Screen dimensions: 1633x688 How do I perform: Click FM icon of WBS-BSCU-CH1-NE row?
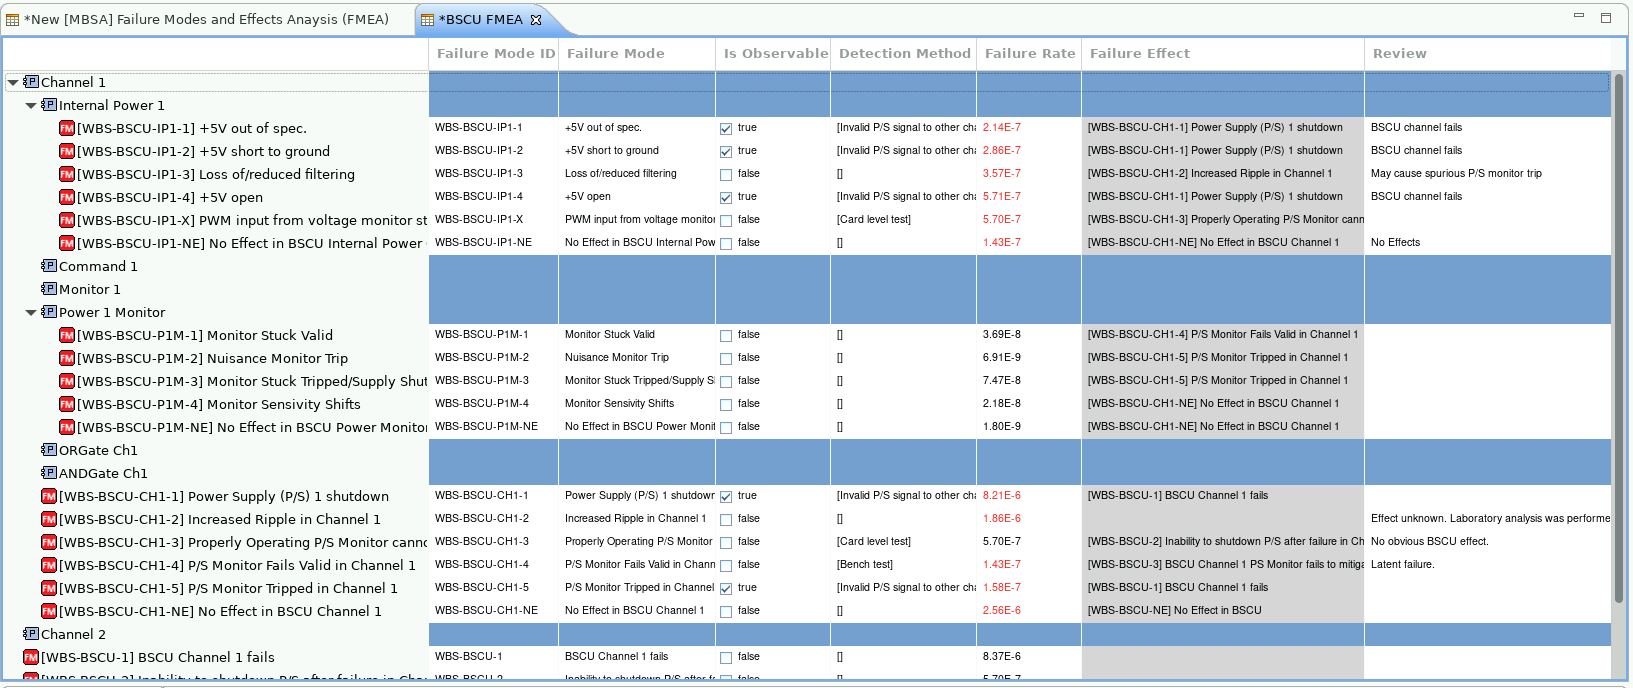[49, 611]
